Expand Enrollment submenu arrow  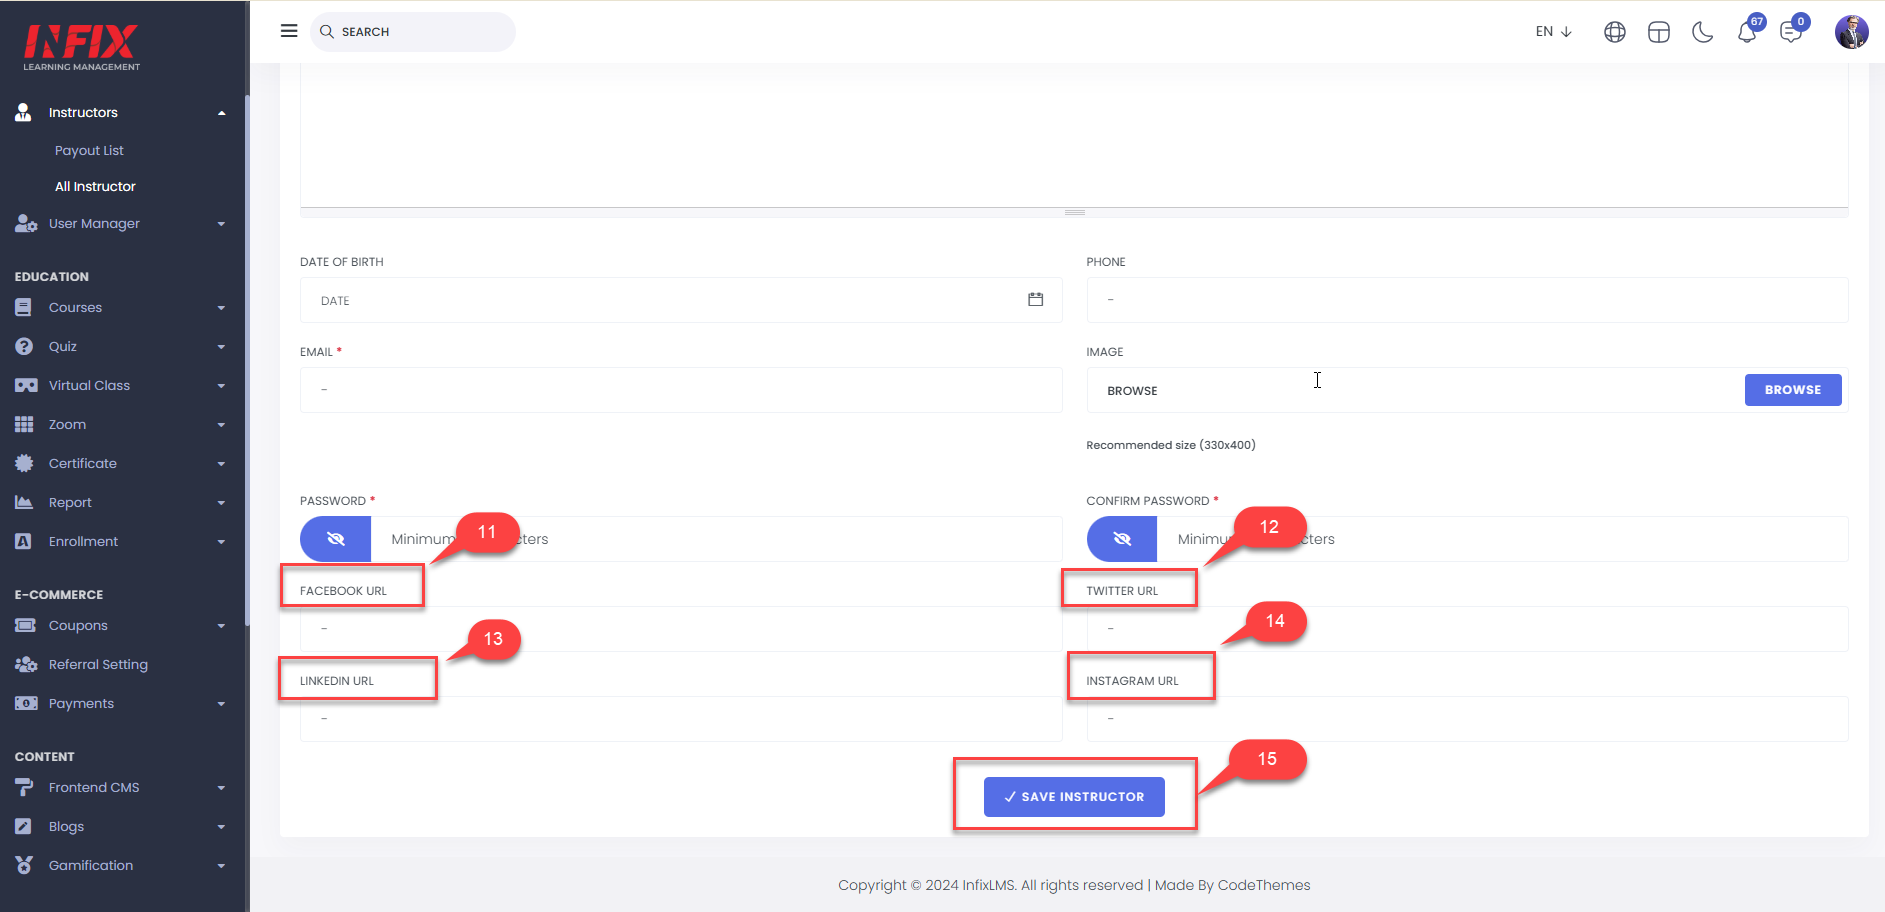pos(222,542)
